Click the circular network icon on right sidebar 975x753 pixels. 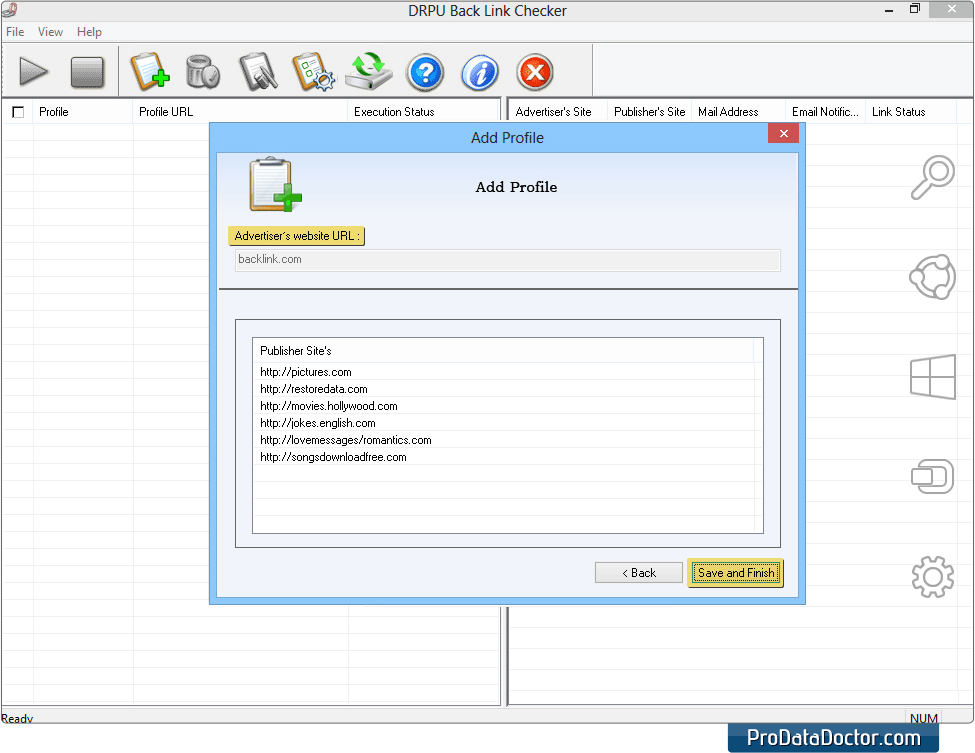pos(933,277)
